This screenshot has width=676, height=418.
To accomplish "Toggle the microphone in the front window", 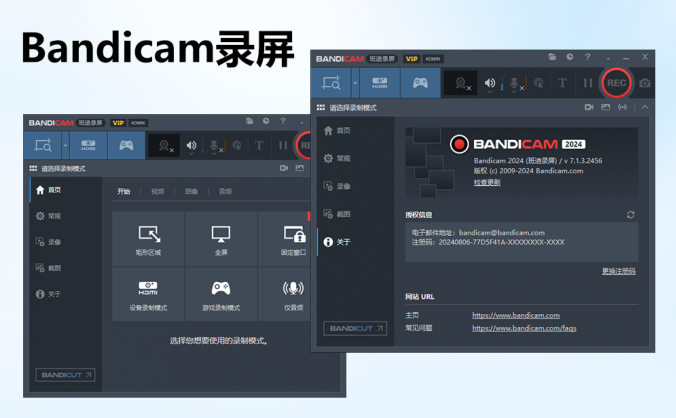I will pyautogui.click(x=514, y=83).
